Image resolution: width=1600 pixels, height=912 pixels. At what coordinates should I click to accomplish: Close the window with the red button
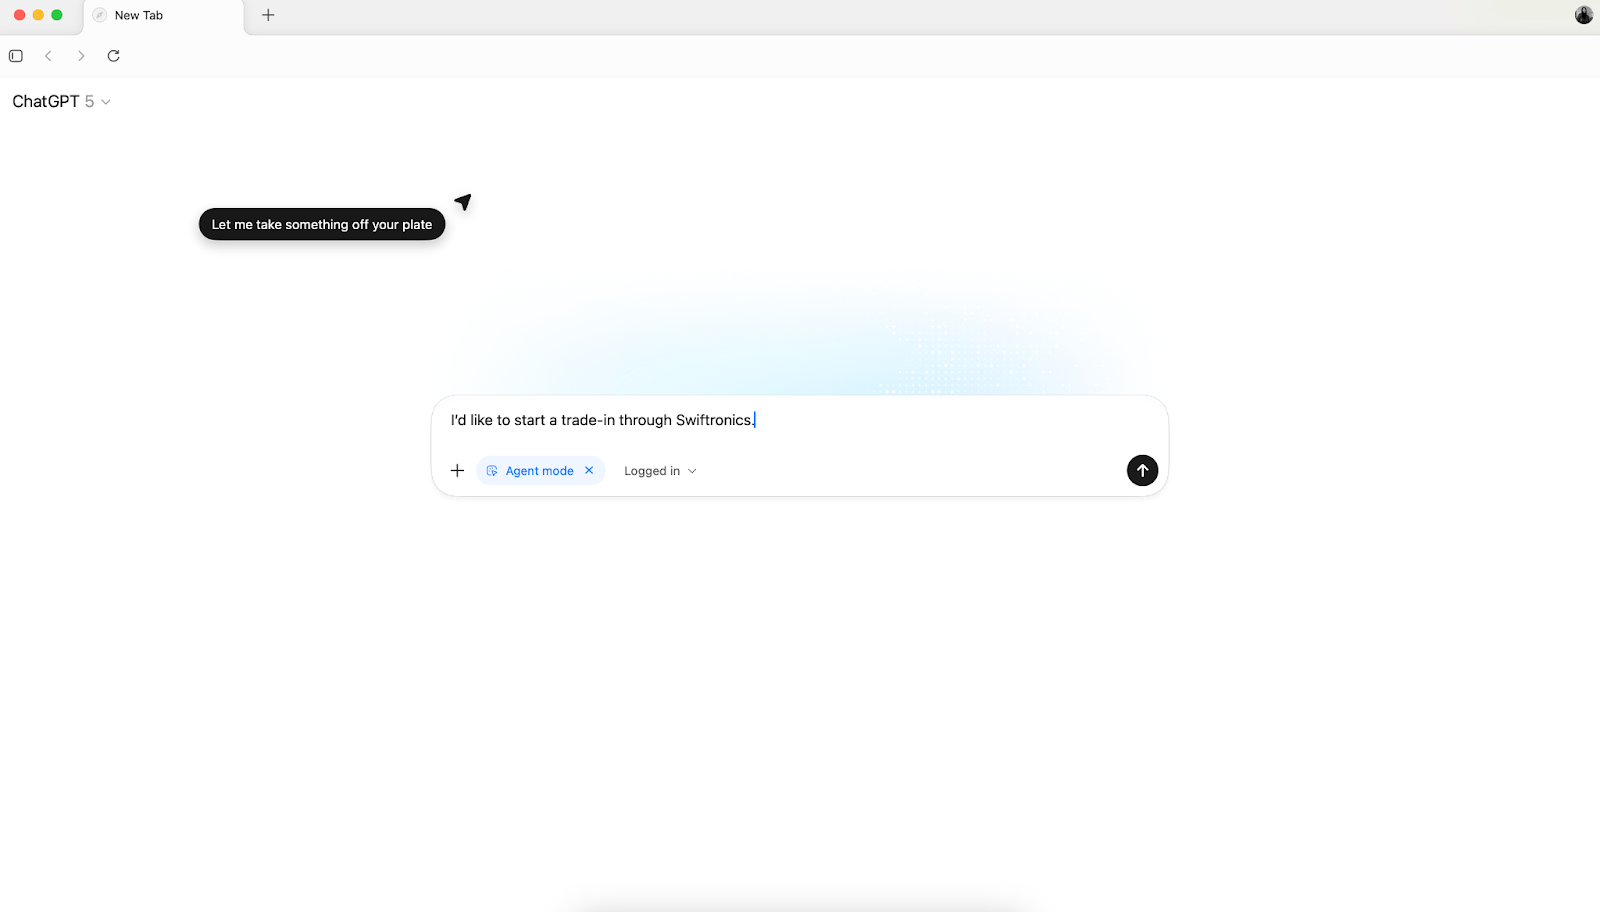pyautogui.click(x=19, y=15)
